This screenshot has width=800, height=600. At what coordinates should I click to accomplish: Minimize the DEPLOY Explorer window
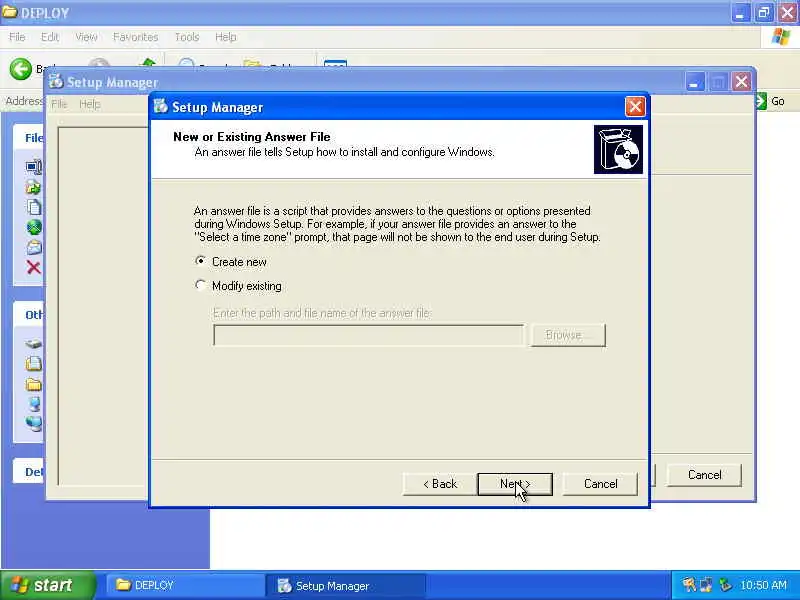click(x=740, y=13)
